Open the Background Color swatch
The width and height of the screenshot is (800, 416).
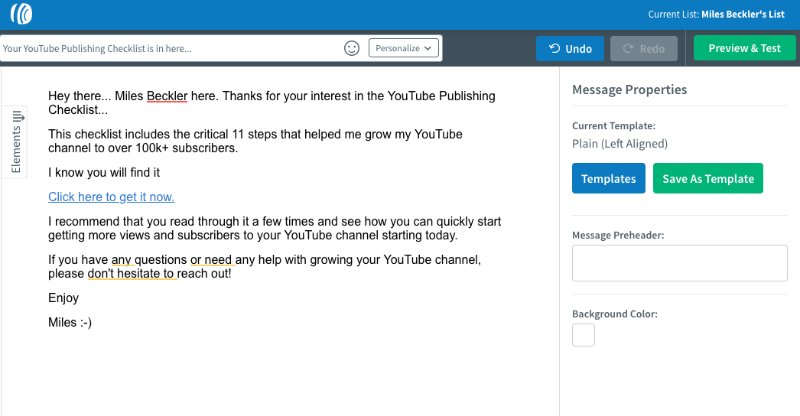pos(583,335)
